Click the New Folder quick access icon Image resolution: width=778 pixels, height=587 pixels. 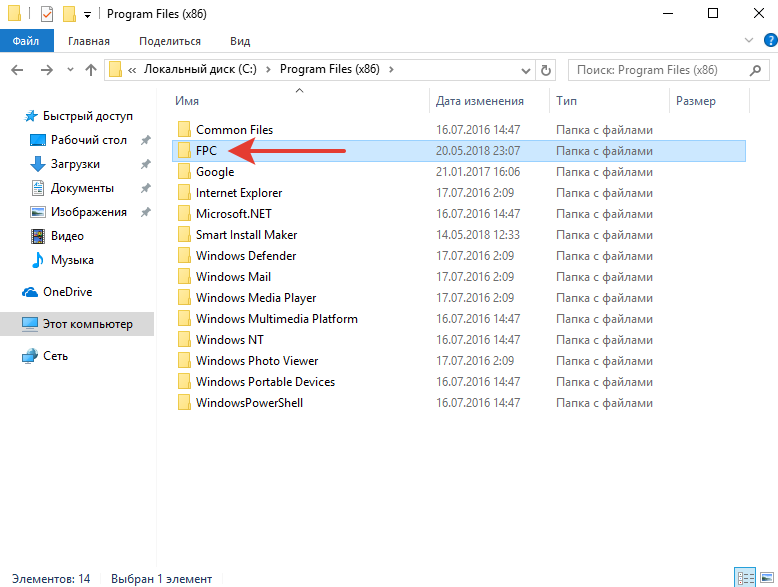(69, 14)
